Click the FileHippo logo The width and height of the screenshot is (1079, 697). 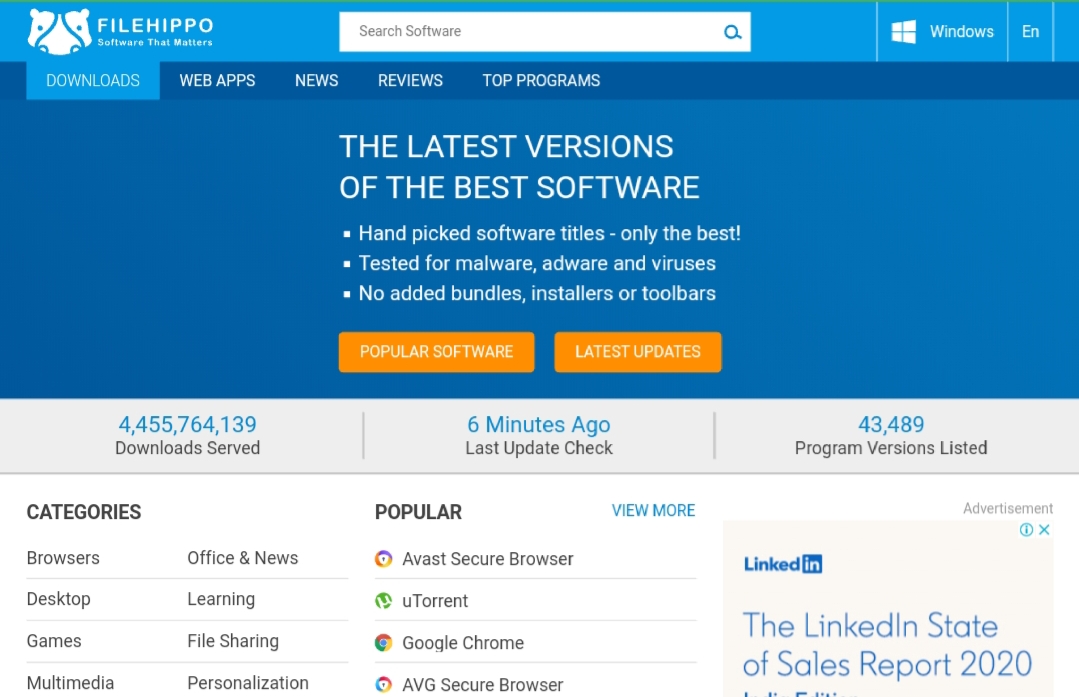(120, 32)
